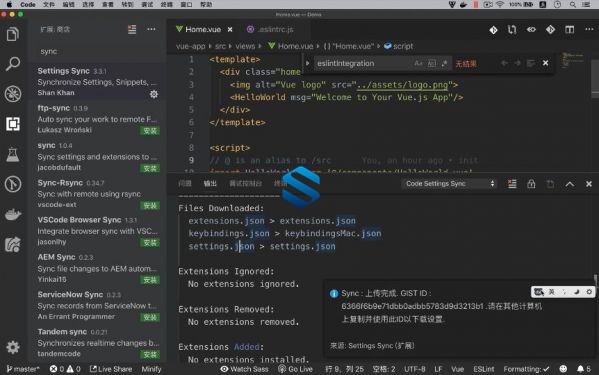Open the flask Test view icon
Screen dimensions: 599x375
click(x=13, y=154)
